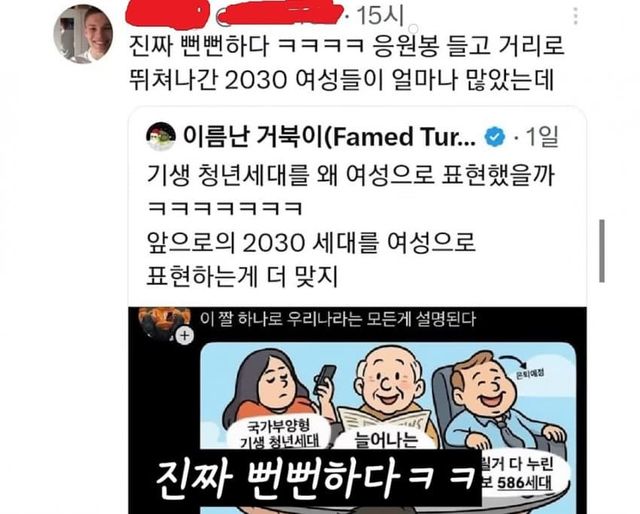Click the 이름난 거북이(Famed Tur... account name
Image resolution: width=640 pixels, height=514 pixels.
coord(329,137)
